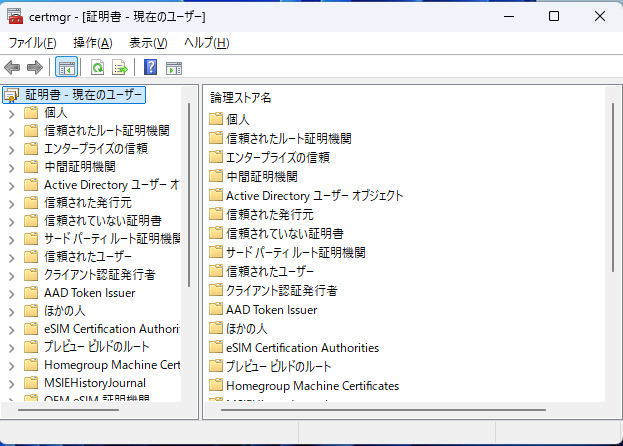Click the certificate root node icon in tree
The width and height of the screenshot is (623, 446).
11,95
